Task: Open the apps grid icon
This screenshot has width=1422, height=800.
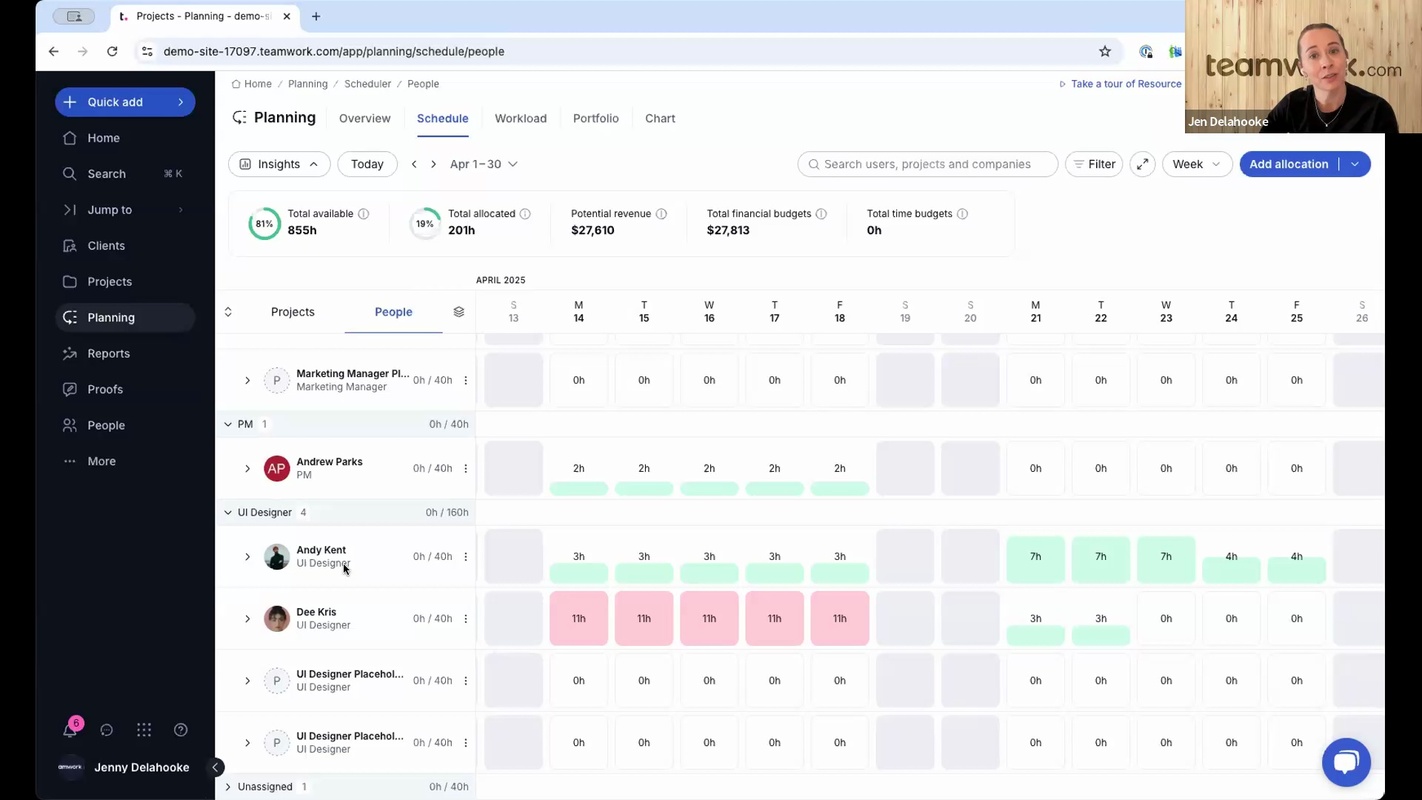Action: [x=144, y=730]
